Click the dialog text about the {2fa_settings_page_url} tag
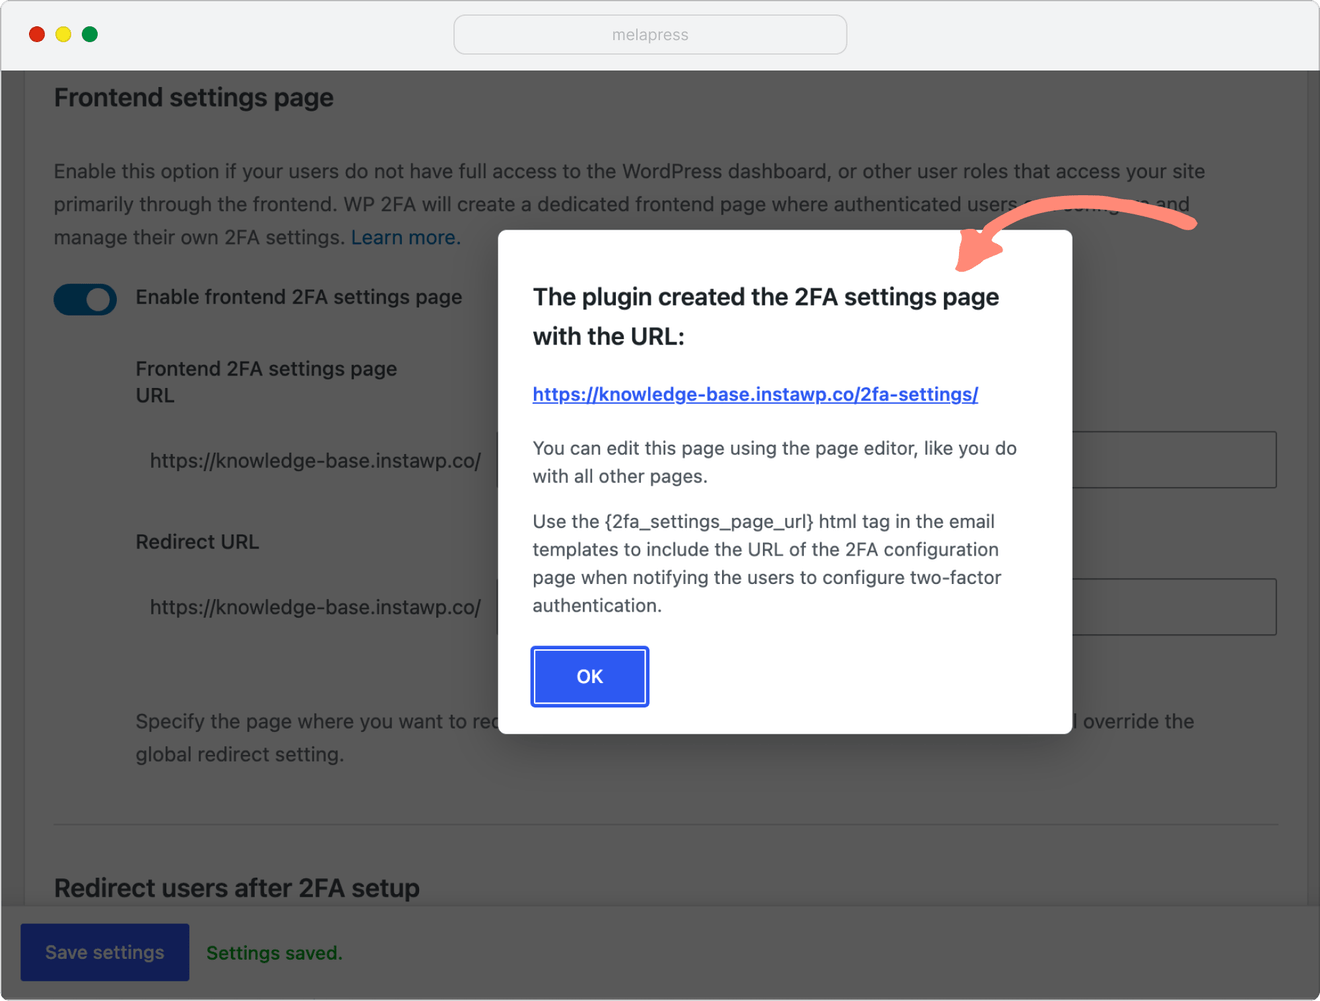1320x1001 pixels. [767, 563]
